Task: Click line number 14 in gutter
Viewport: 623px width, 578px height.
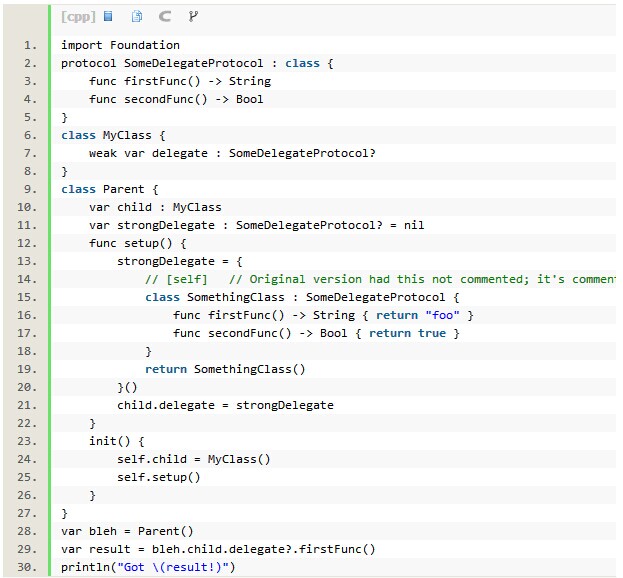Action: (x=27, y=279)
